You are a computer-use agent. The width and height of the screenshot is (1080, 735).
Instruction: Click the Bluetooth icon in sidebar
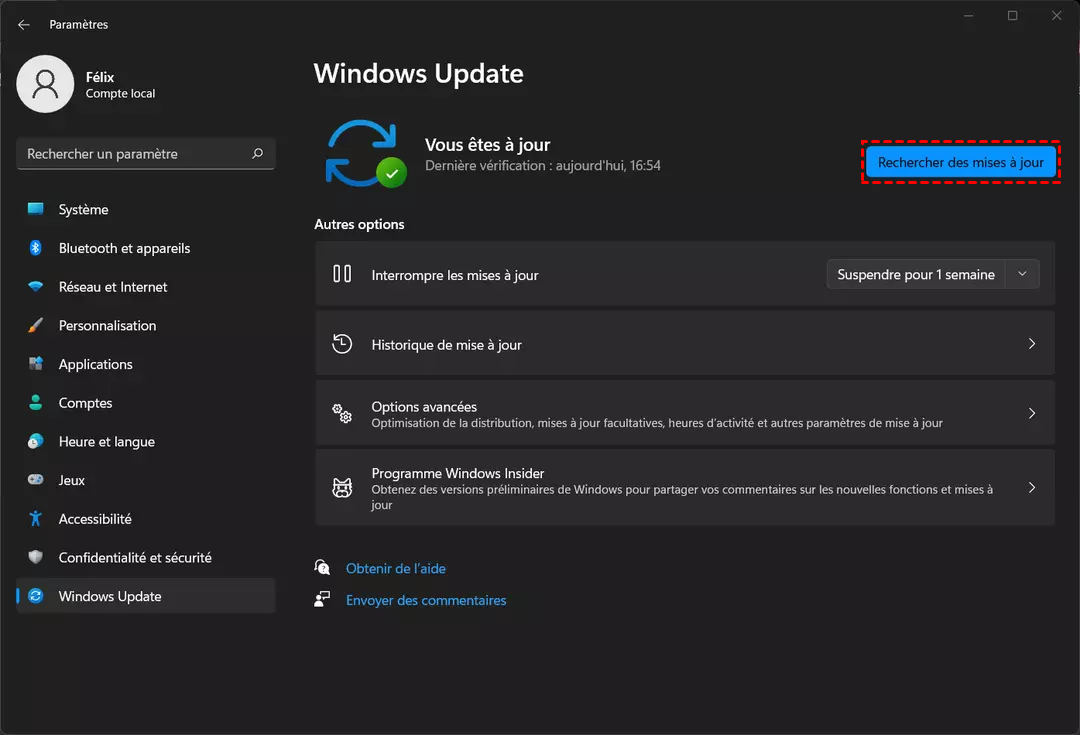tap(35, 247)
